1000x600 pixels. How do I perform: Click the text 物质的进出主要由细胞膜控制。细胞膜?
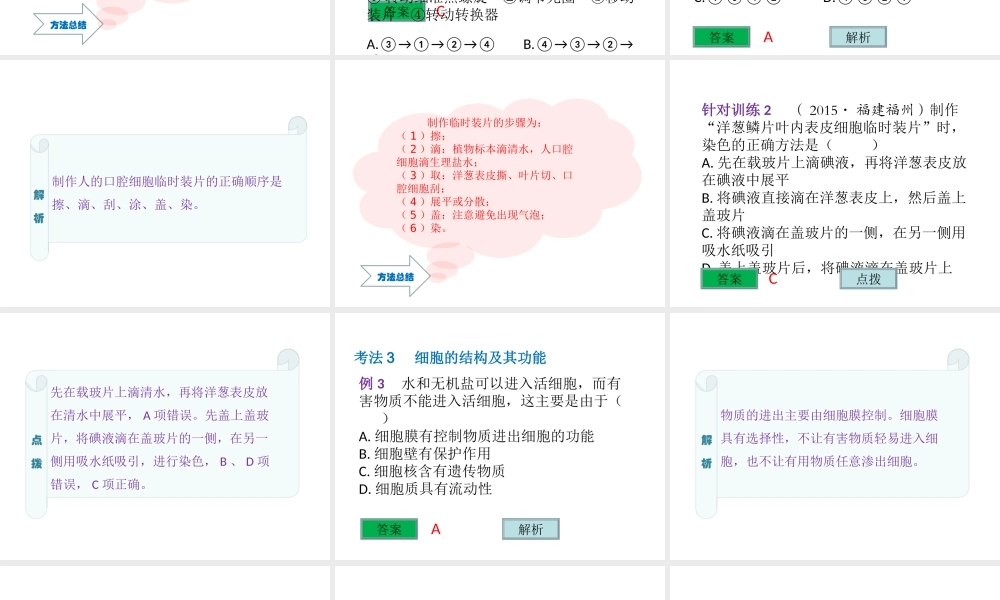tap(829, 415)
